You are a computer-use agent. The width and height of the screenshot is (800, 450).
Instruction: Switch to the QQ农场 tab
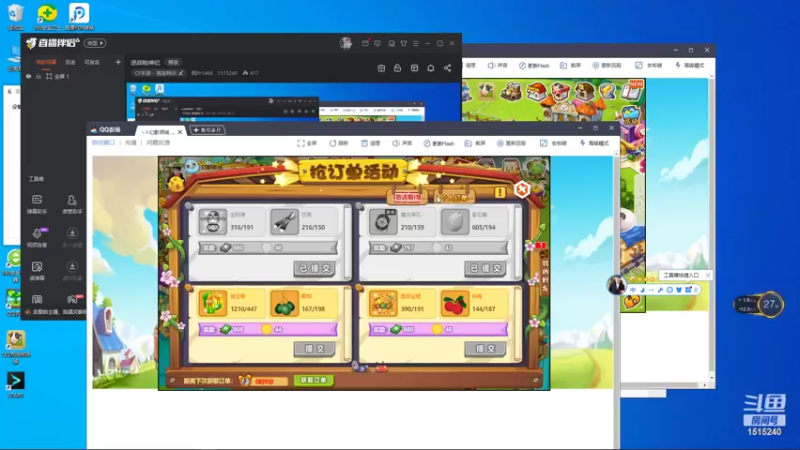(106, 130)
